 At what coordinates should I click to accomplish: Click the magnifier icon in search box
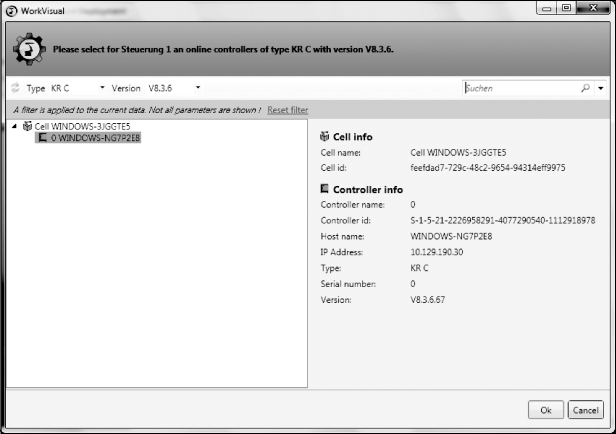tap(585, 88)
